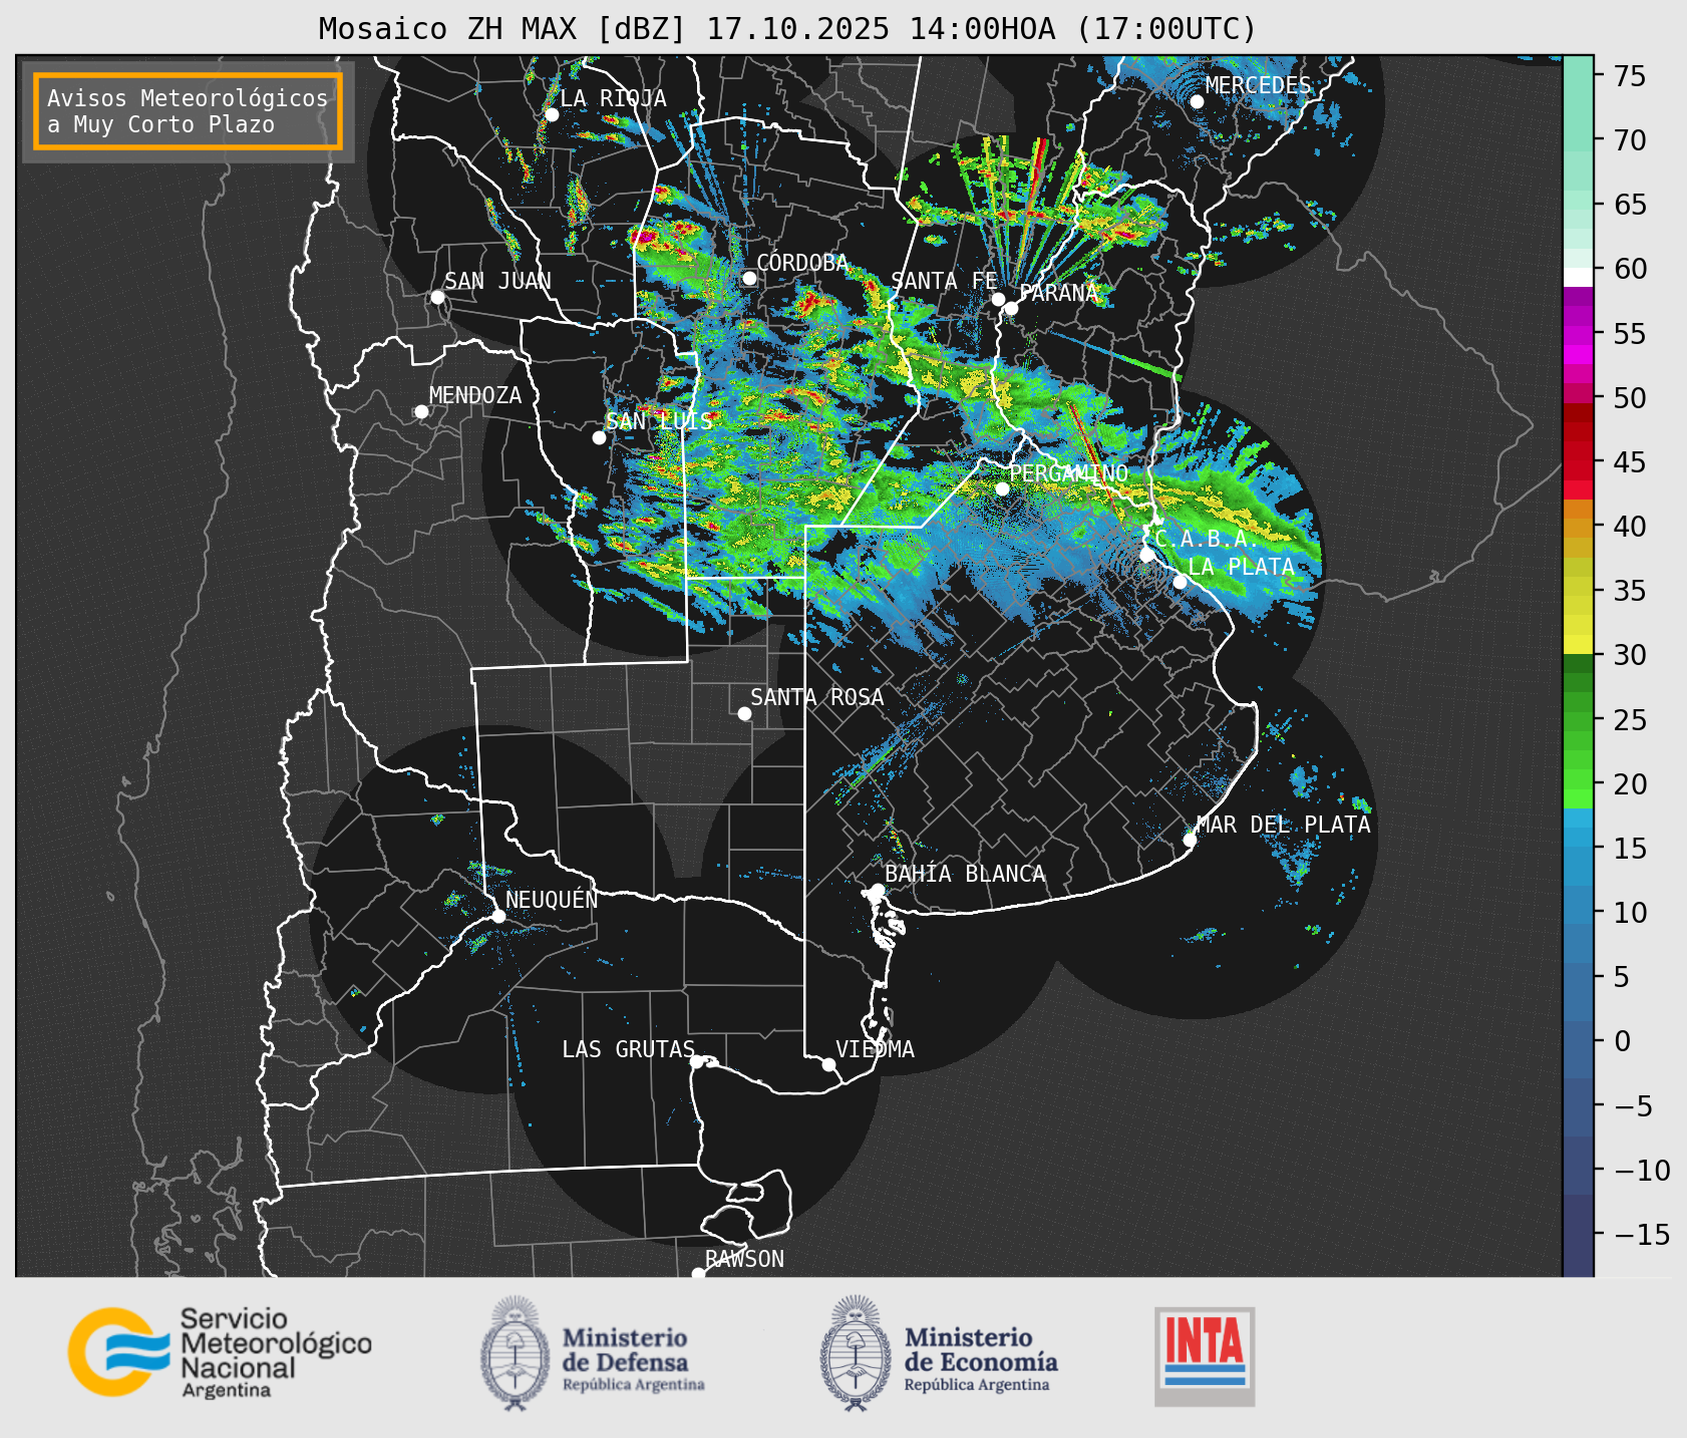Select the Neuquén city marker dot

point(498,916)
